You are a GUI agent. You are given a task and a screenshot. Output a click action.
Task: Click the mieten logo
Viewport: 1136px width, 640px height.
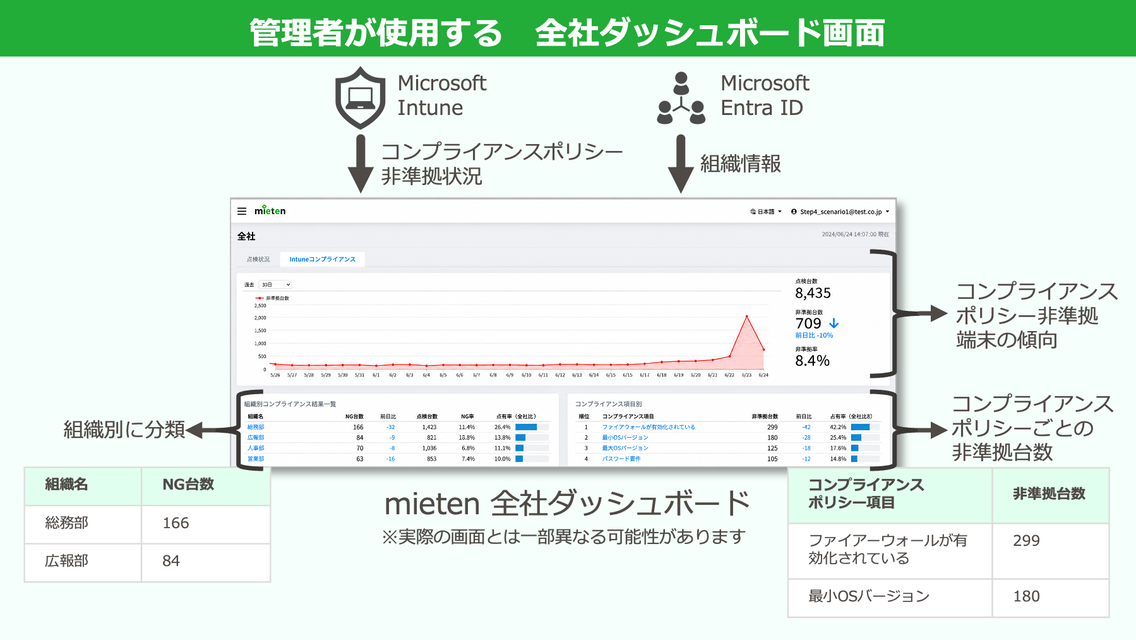pyautogui.click(x=270, y=211)
